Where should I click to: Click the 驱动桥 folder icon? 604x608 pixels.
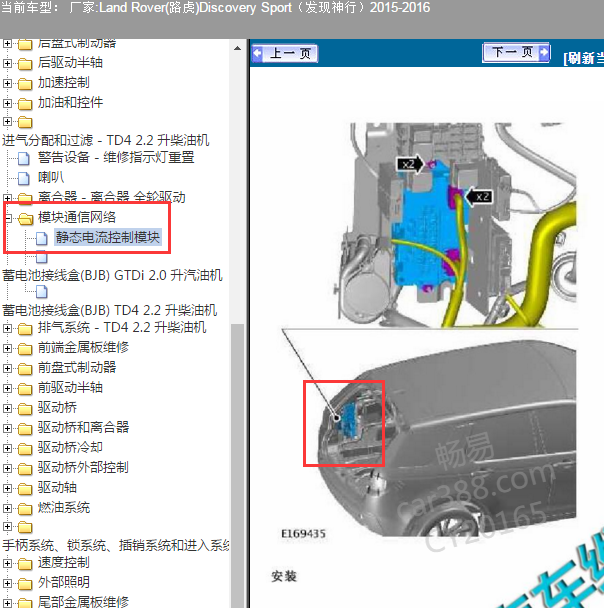(x=25, y=409)
